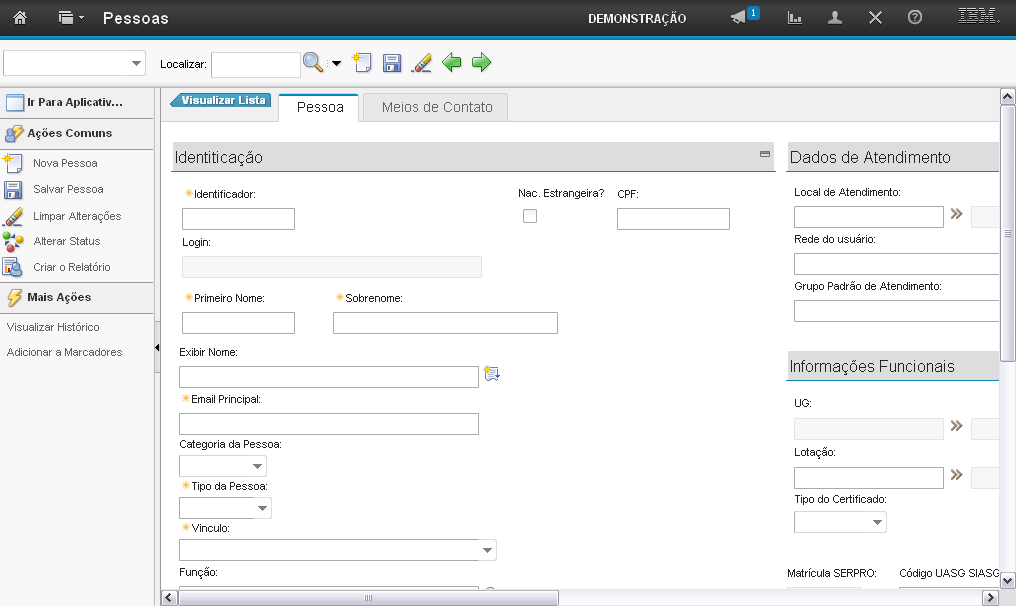1016x607 pixels.
Task: Click the Save Pessoa toolbar disk icon
Action: [x=392, y=63]
